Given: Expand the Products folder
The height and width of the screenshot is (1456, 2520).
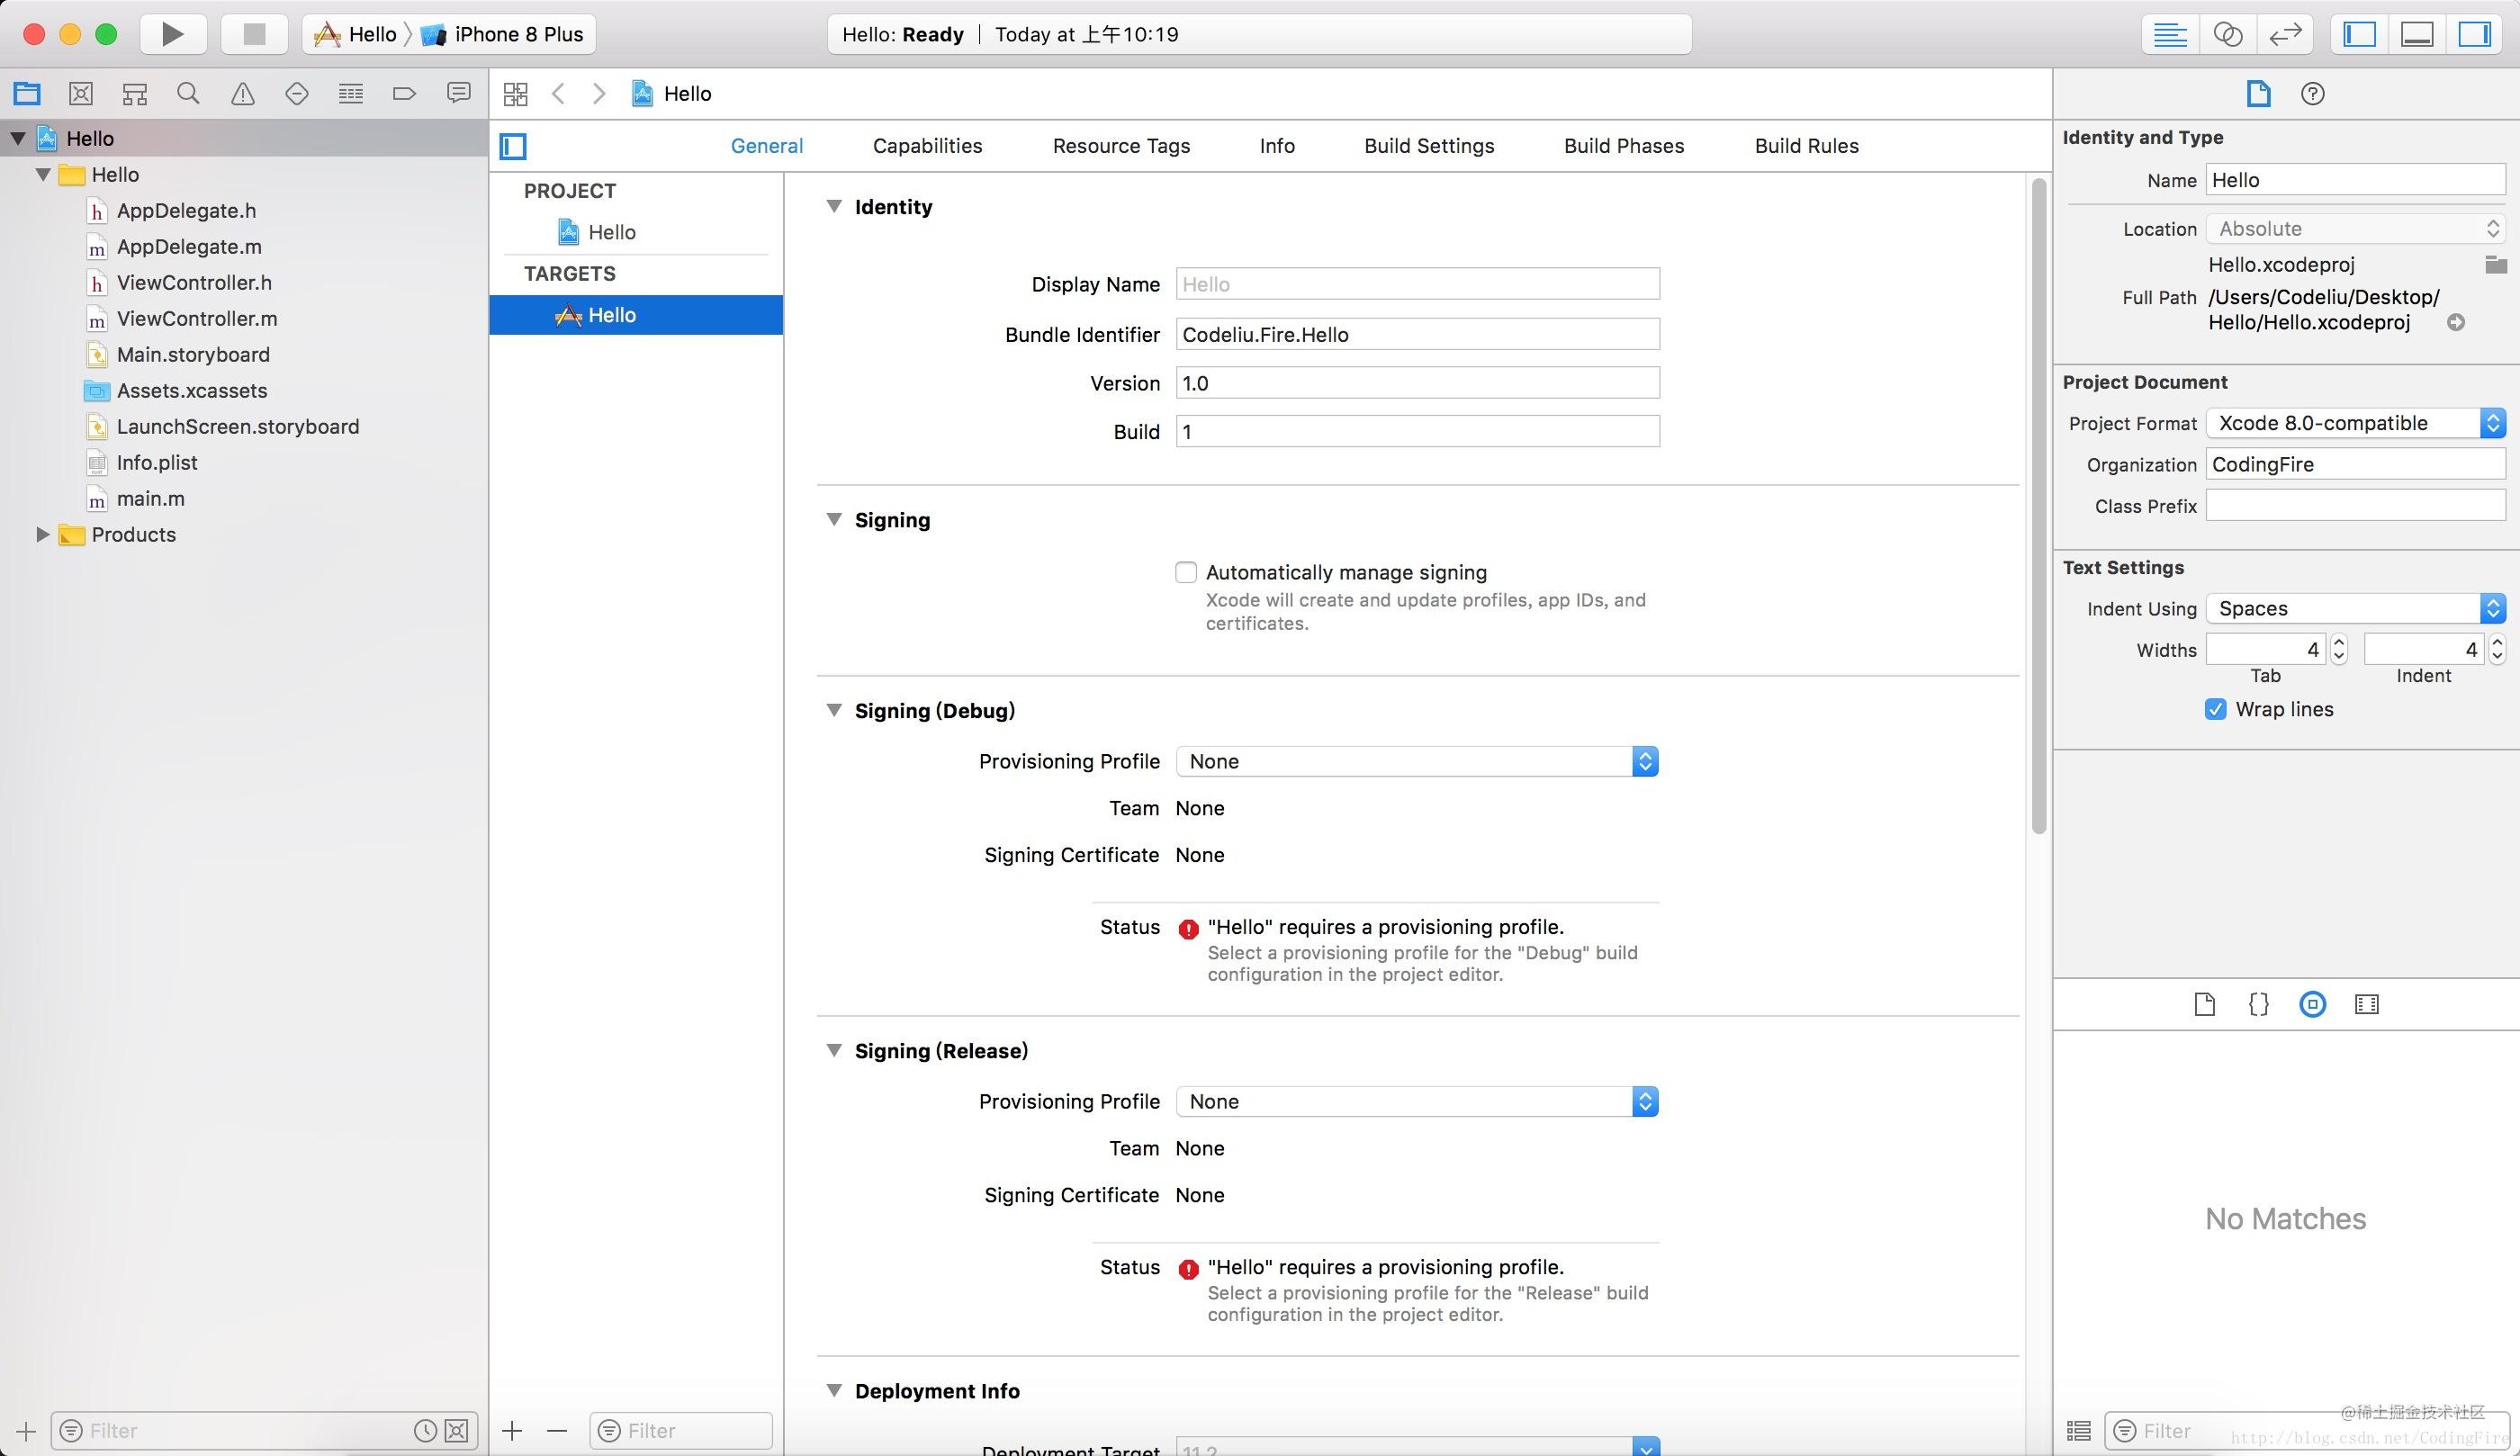Looking at the screenshot, I should 43,534.
